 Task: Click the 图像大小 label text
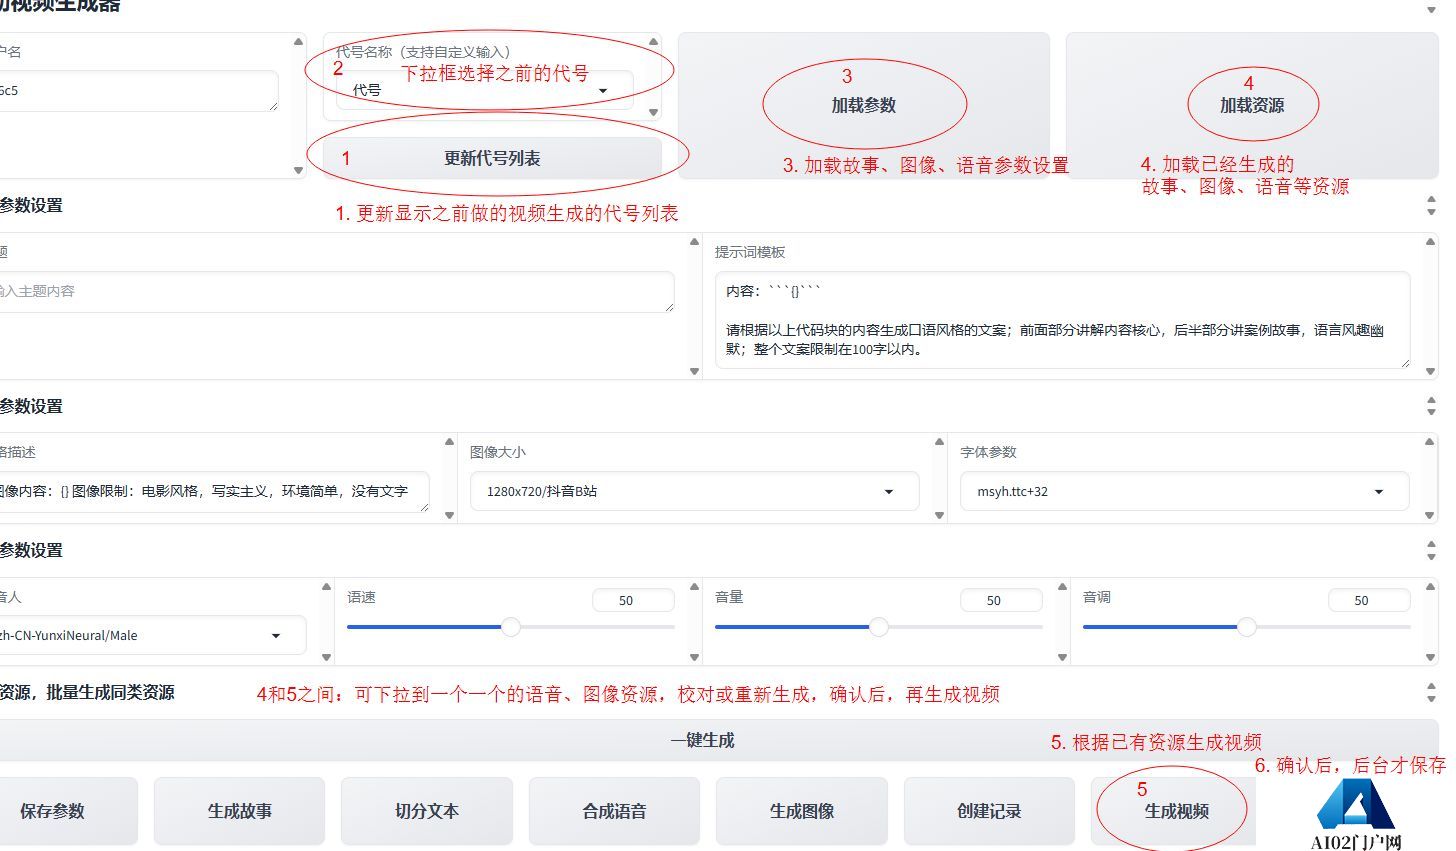click(498, 452)
